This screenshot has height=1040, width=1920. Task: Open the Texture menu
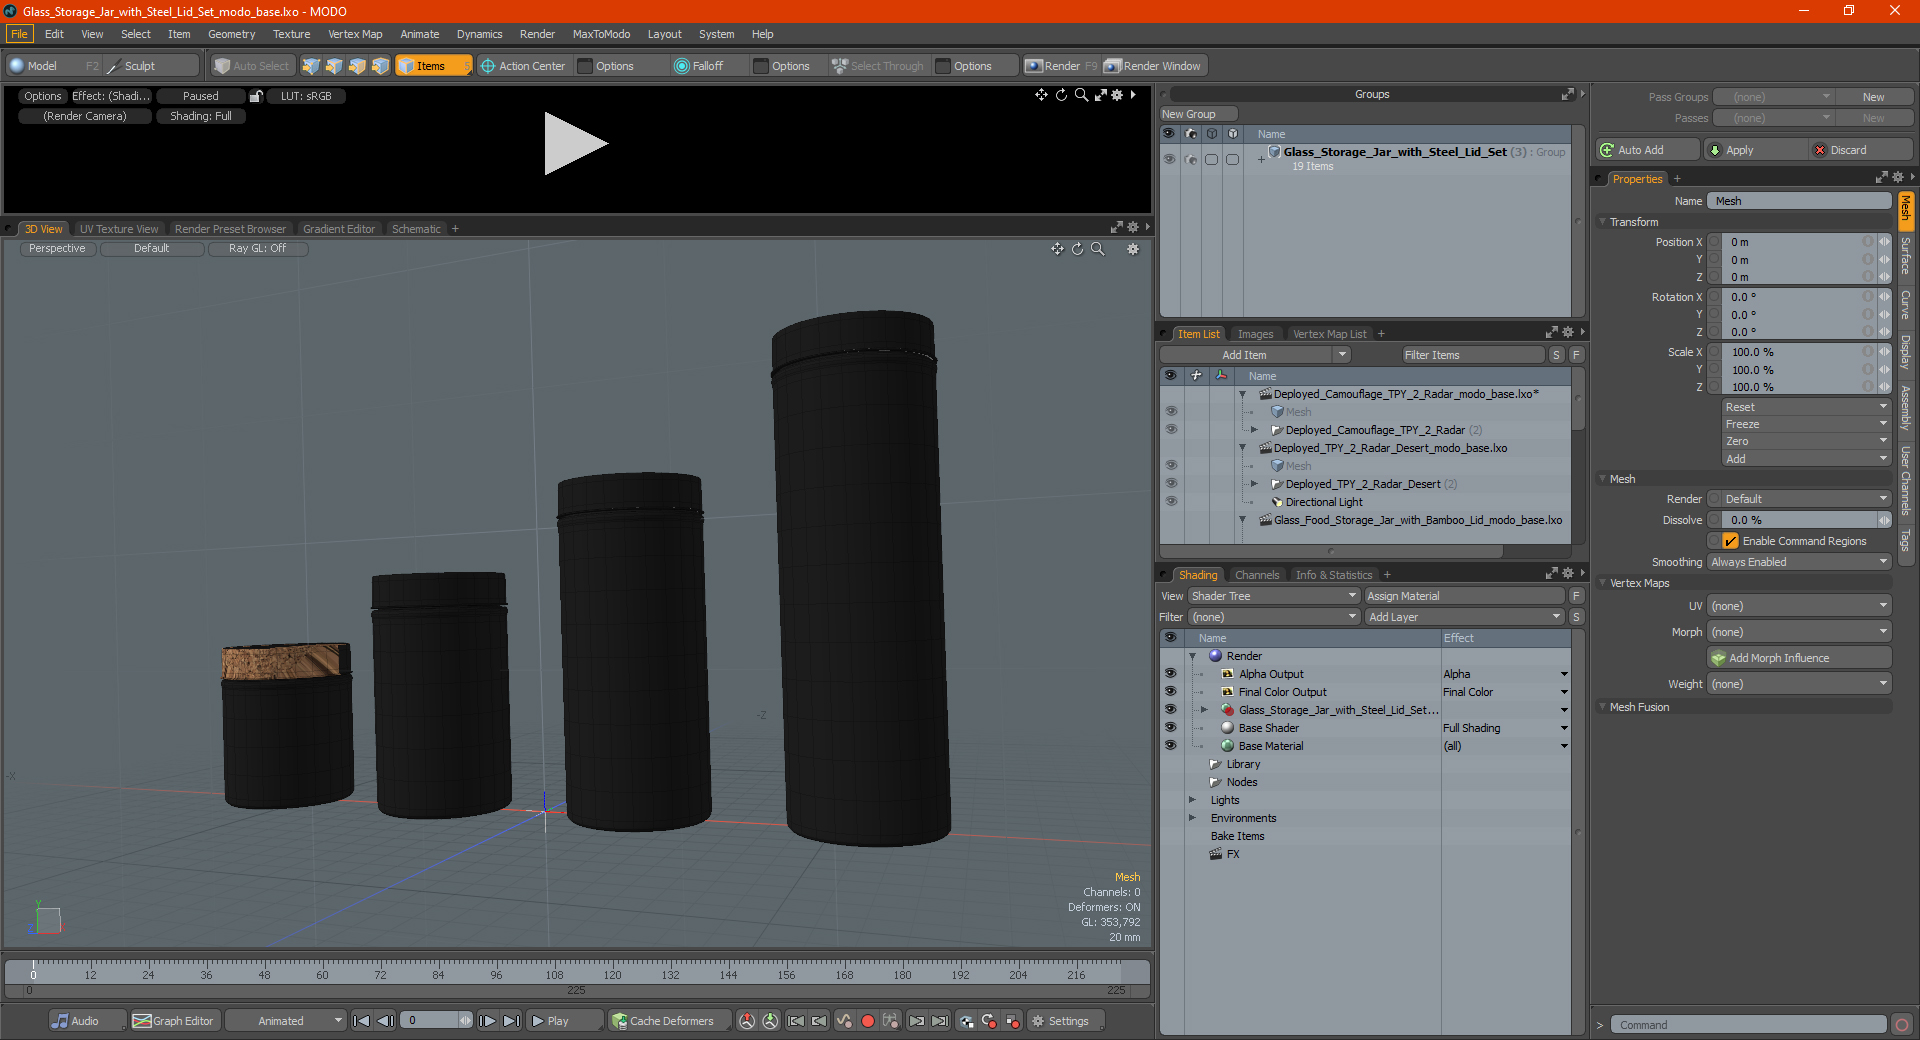[291, 34]
